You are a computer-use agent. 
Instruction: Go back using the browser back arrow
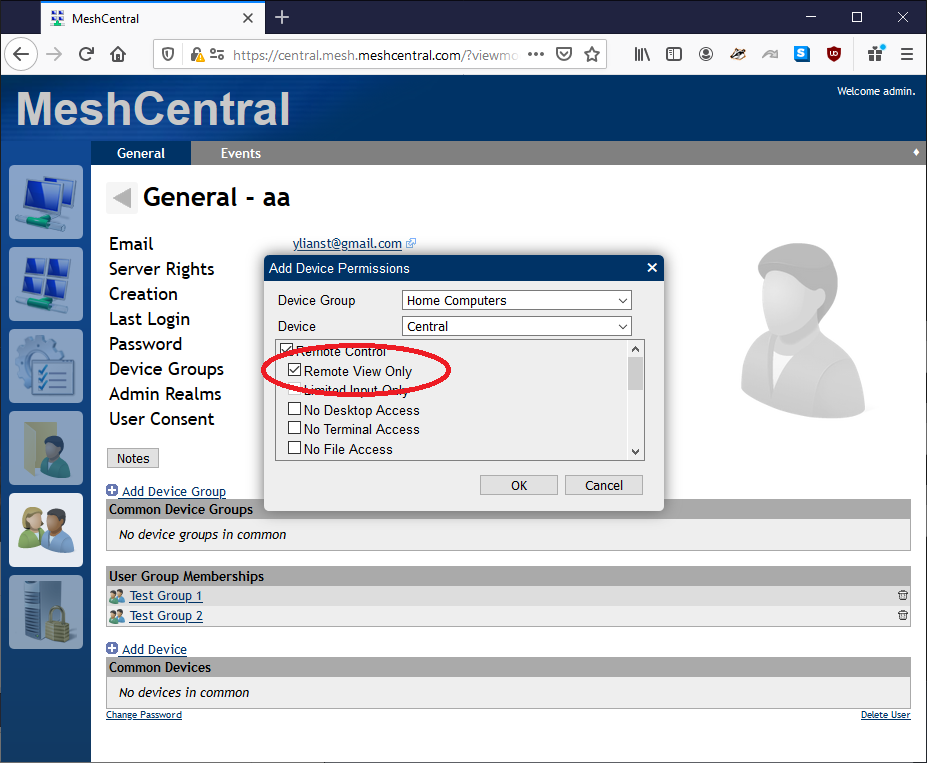click(21, 54)
